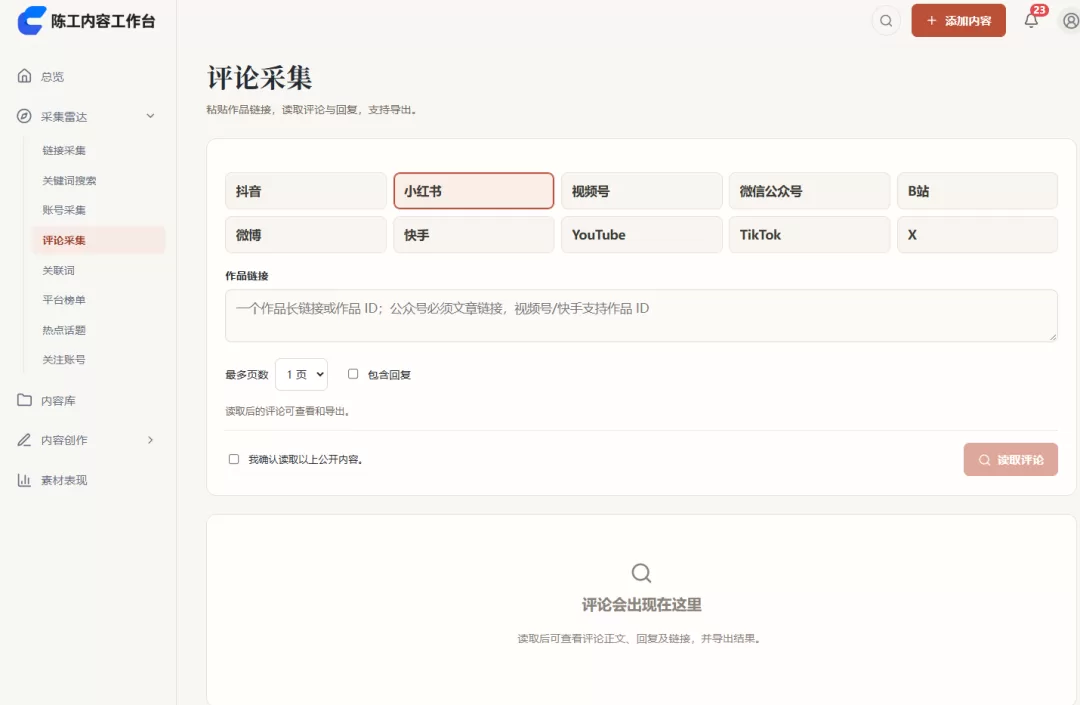The height and width of the screenshot is (705, 1080).
Task: Click the 读取后的评论可查看和导出 hint text
Action: [289, 411]
